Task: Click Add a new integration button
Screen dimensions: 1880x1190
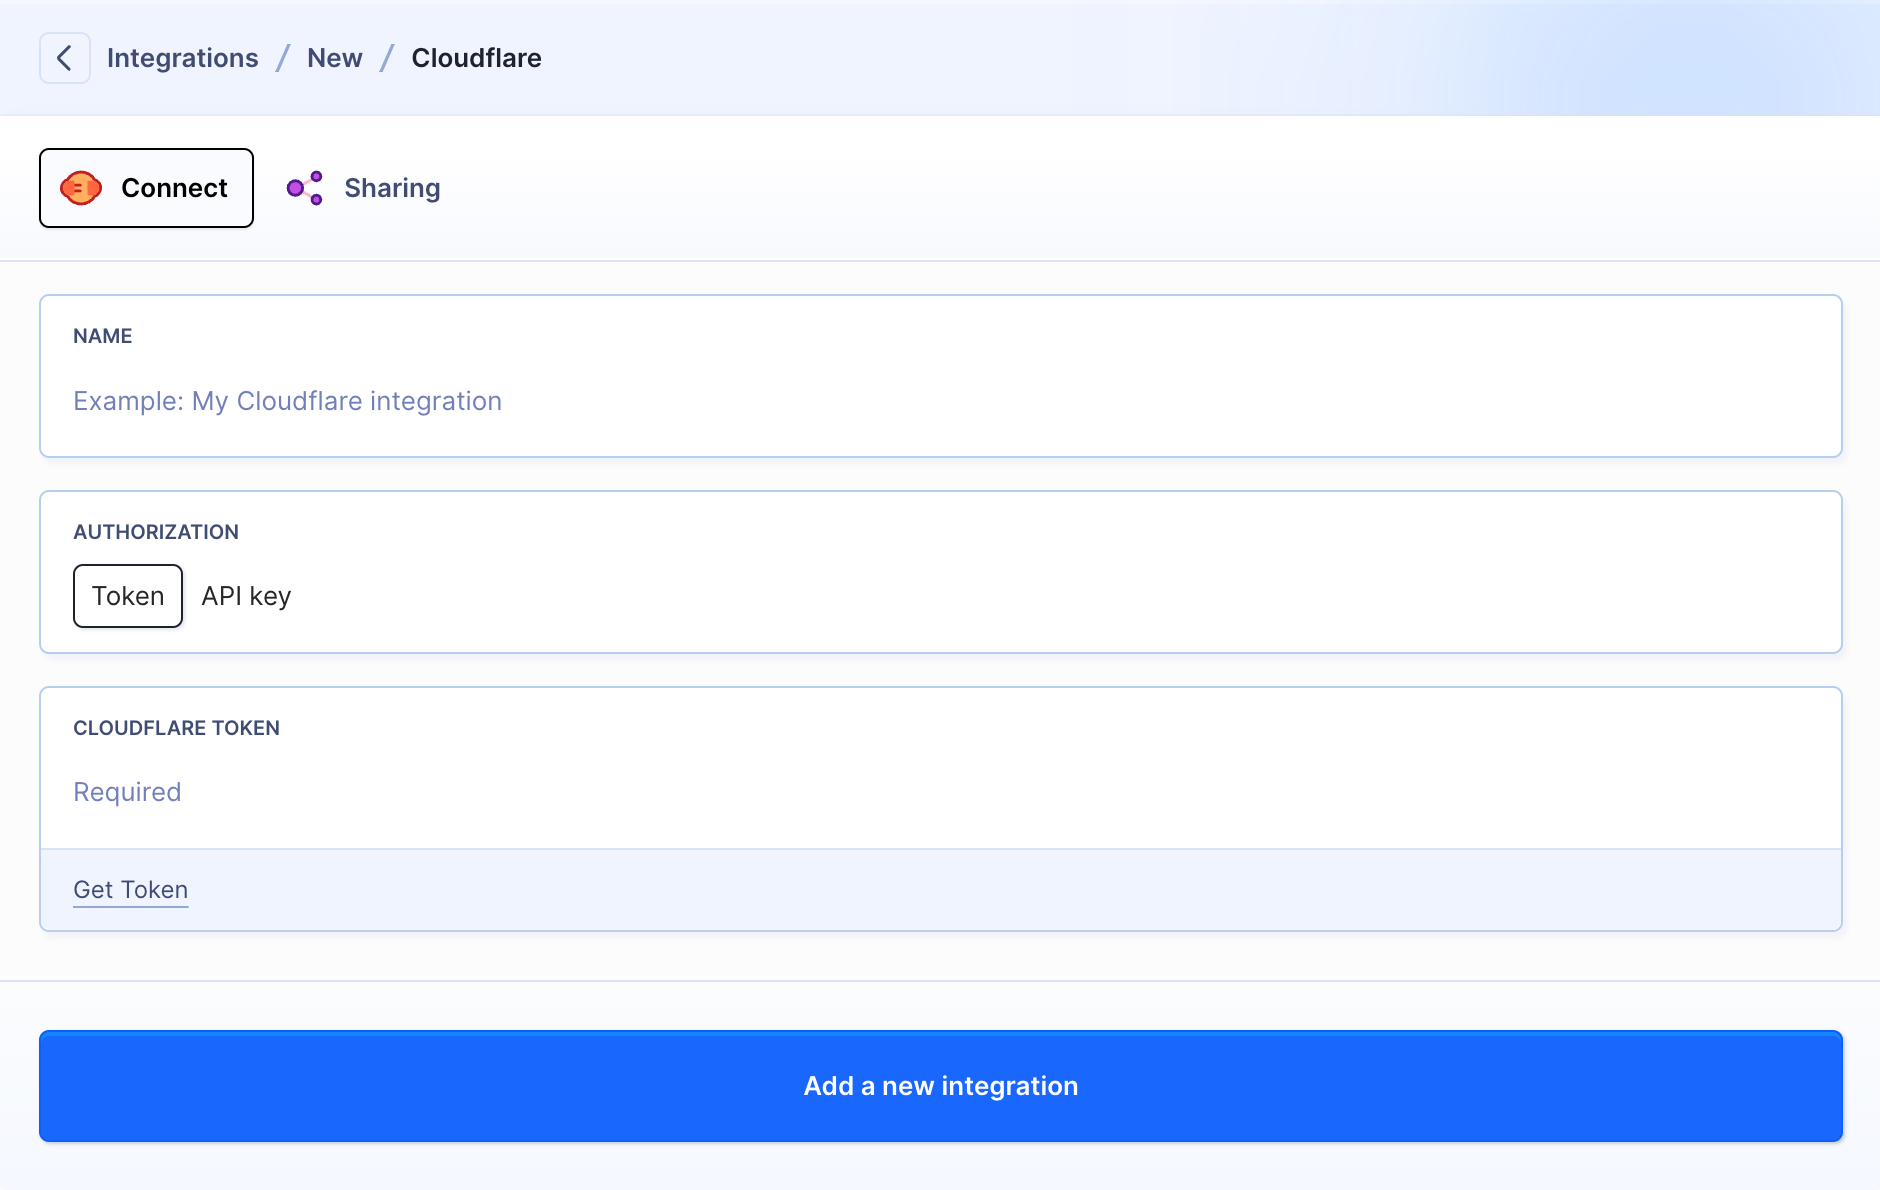Action: [x=940, y=1086]
